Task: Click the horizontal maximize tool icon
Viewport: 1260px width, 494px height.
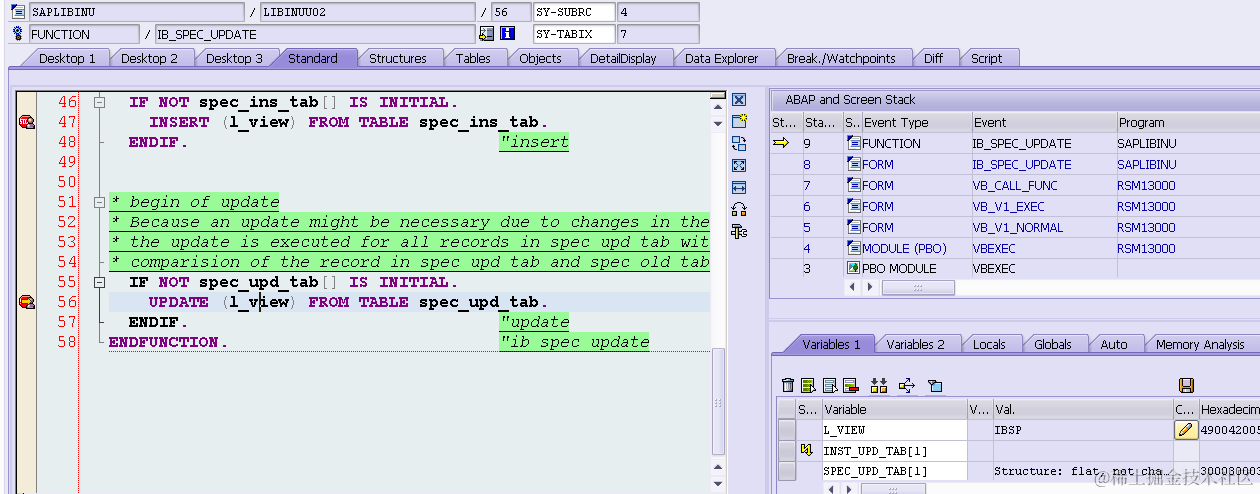Action: pyautogui.click(x=739, y=187)
